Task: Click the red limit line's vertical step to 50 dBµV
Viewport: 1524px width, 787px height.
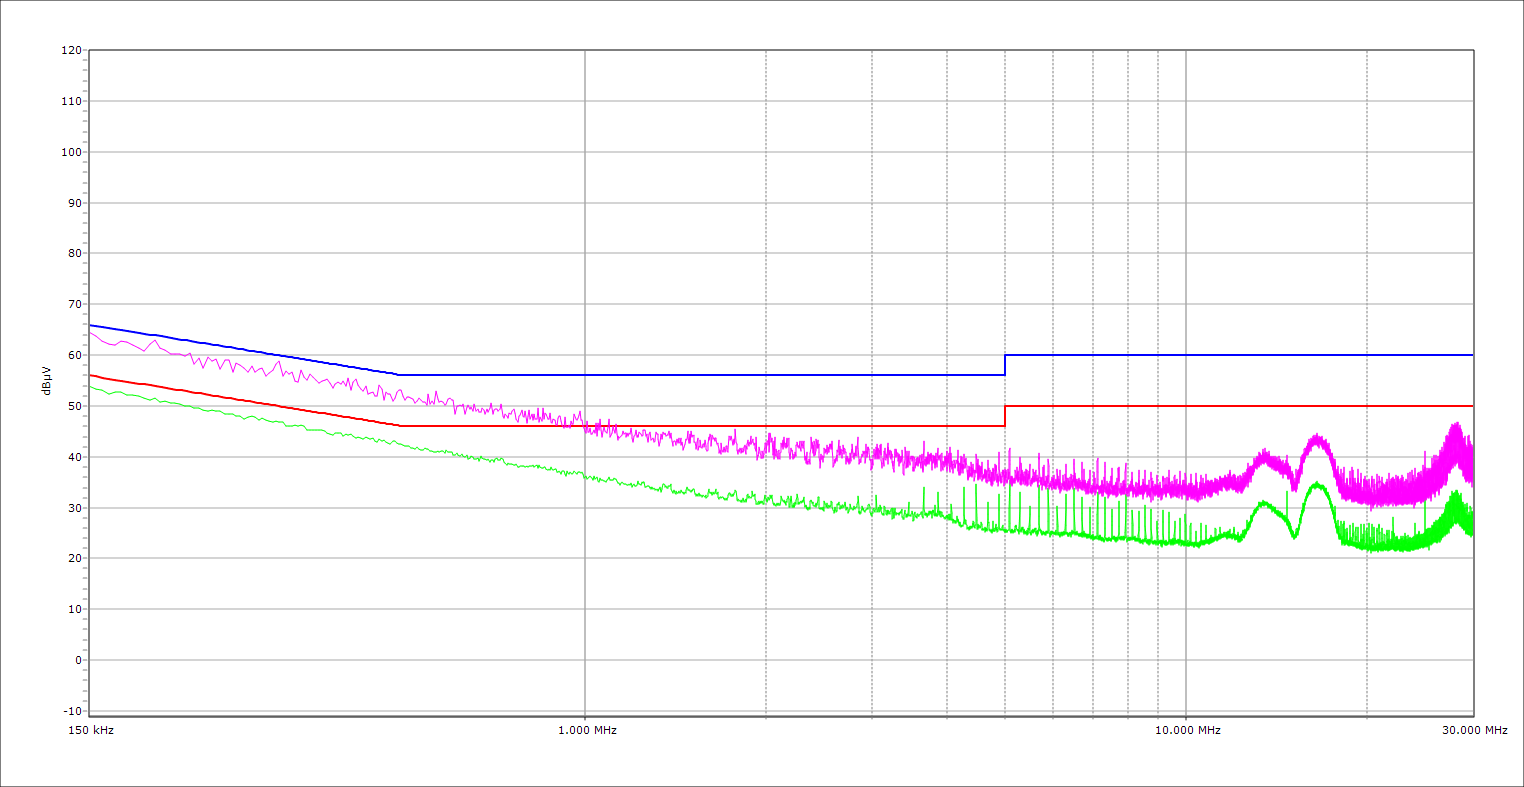Action: [1005, 416]
